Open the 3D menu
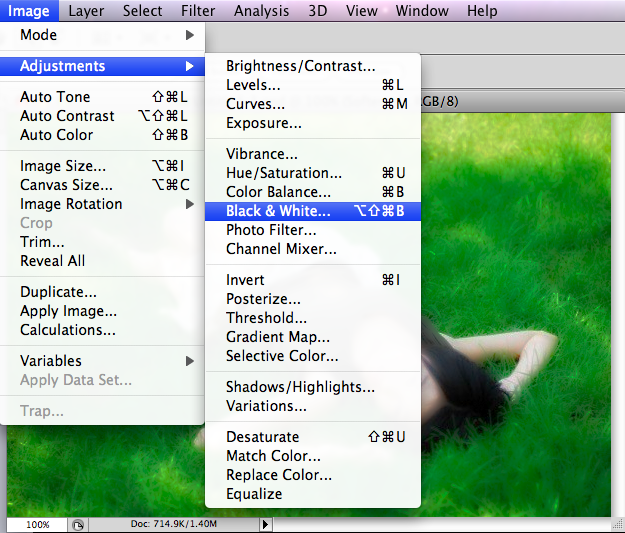625x533 pixels. pyautogui.click(x=318, y=11)
